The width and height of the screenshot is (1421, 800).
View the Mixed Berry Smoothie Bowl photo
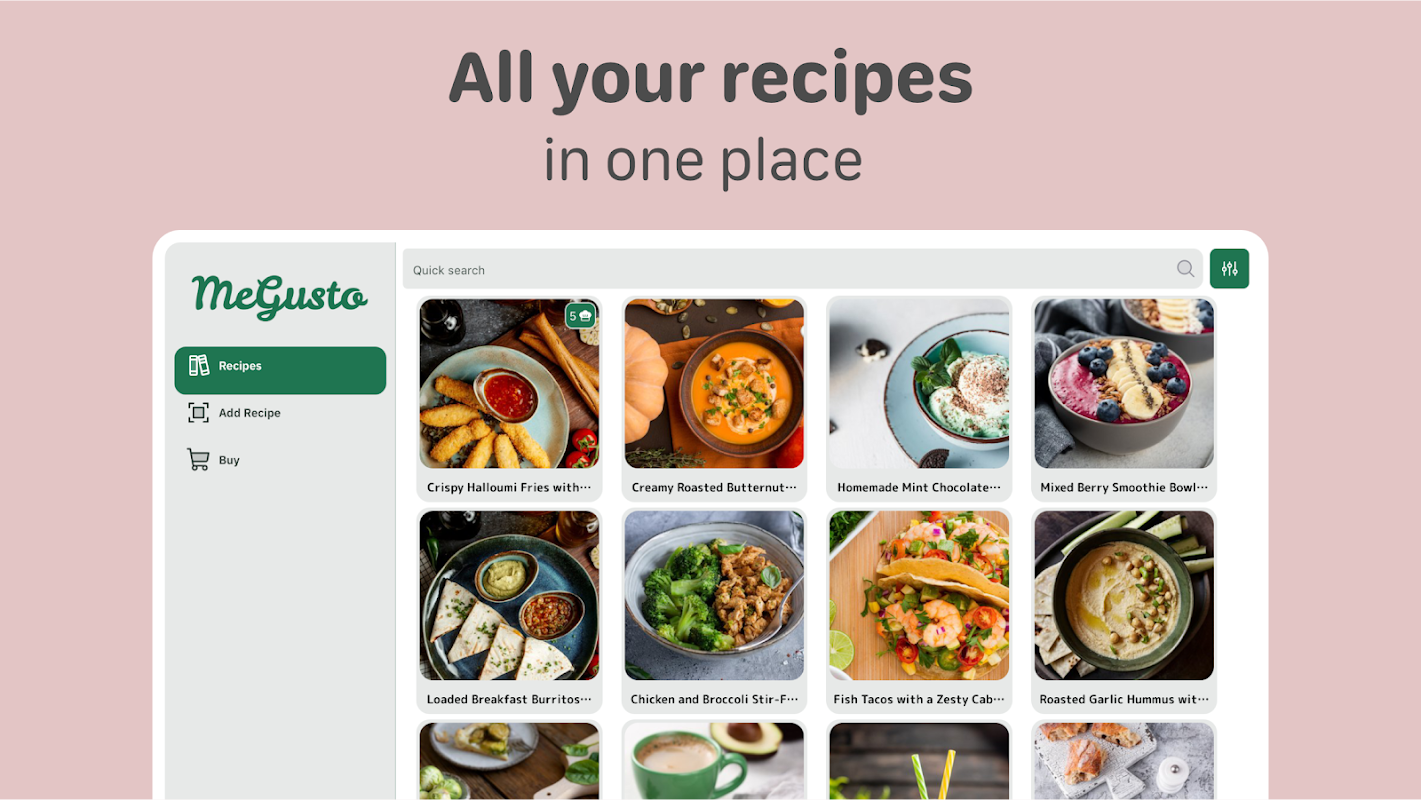coord(1124,384)
